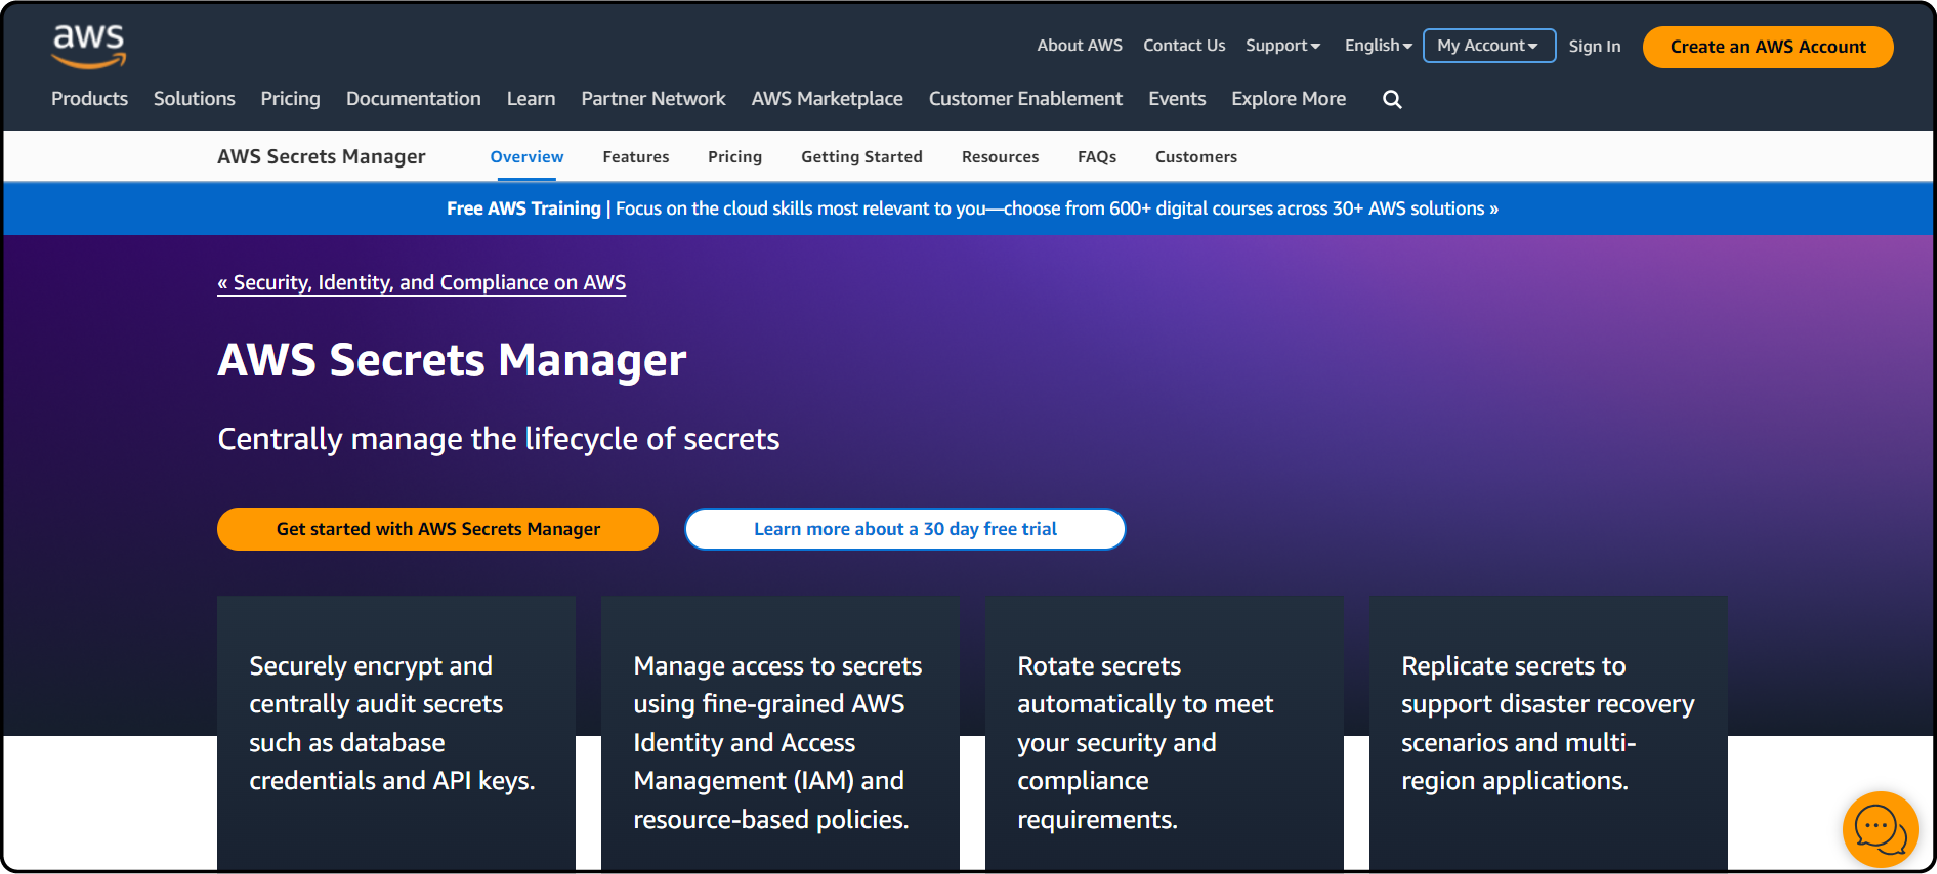Screen dimensions: 1937x874
Task: Open the Customers tab
Action: 1196,157
